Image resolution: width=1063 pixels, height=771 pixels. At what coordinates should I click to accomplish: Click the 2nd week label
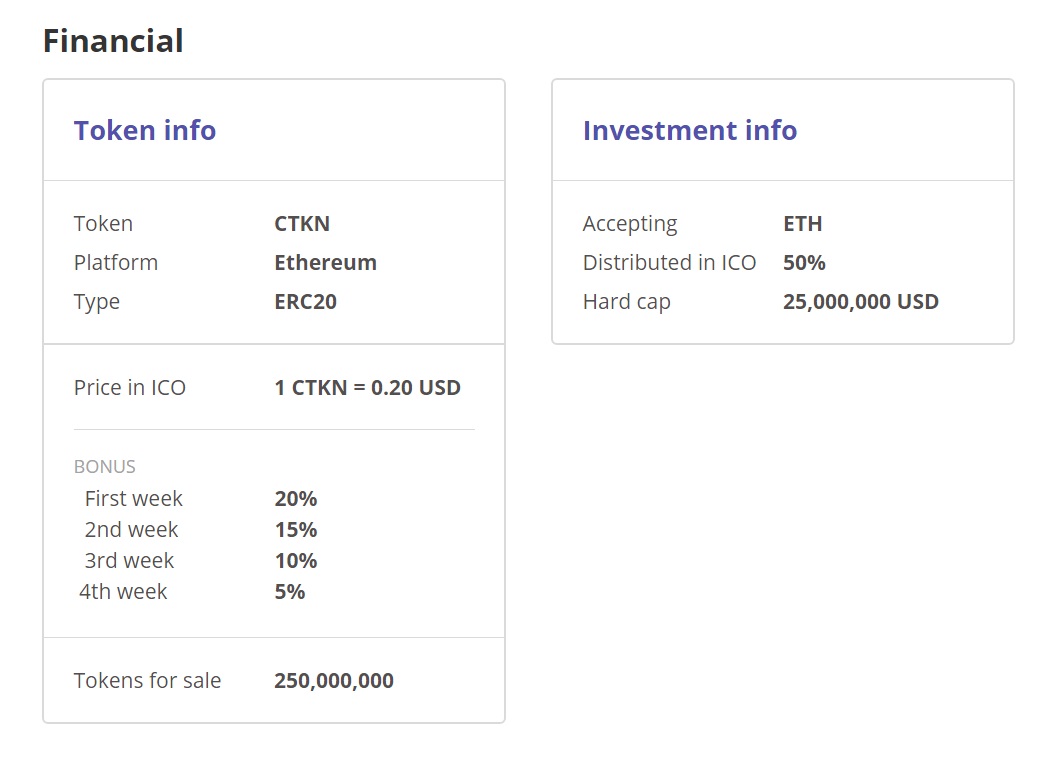(131, 530)
